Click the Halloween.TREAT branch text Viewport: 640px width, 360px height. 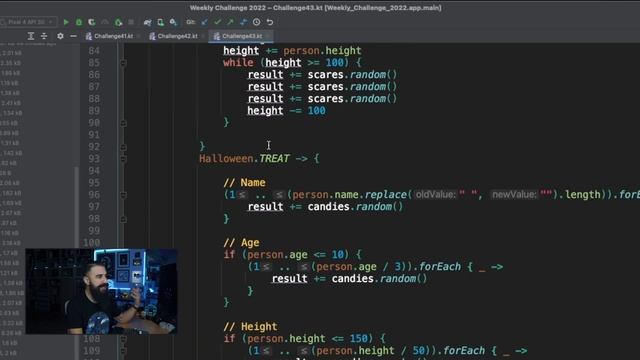(x=244, y=158)
